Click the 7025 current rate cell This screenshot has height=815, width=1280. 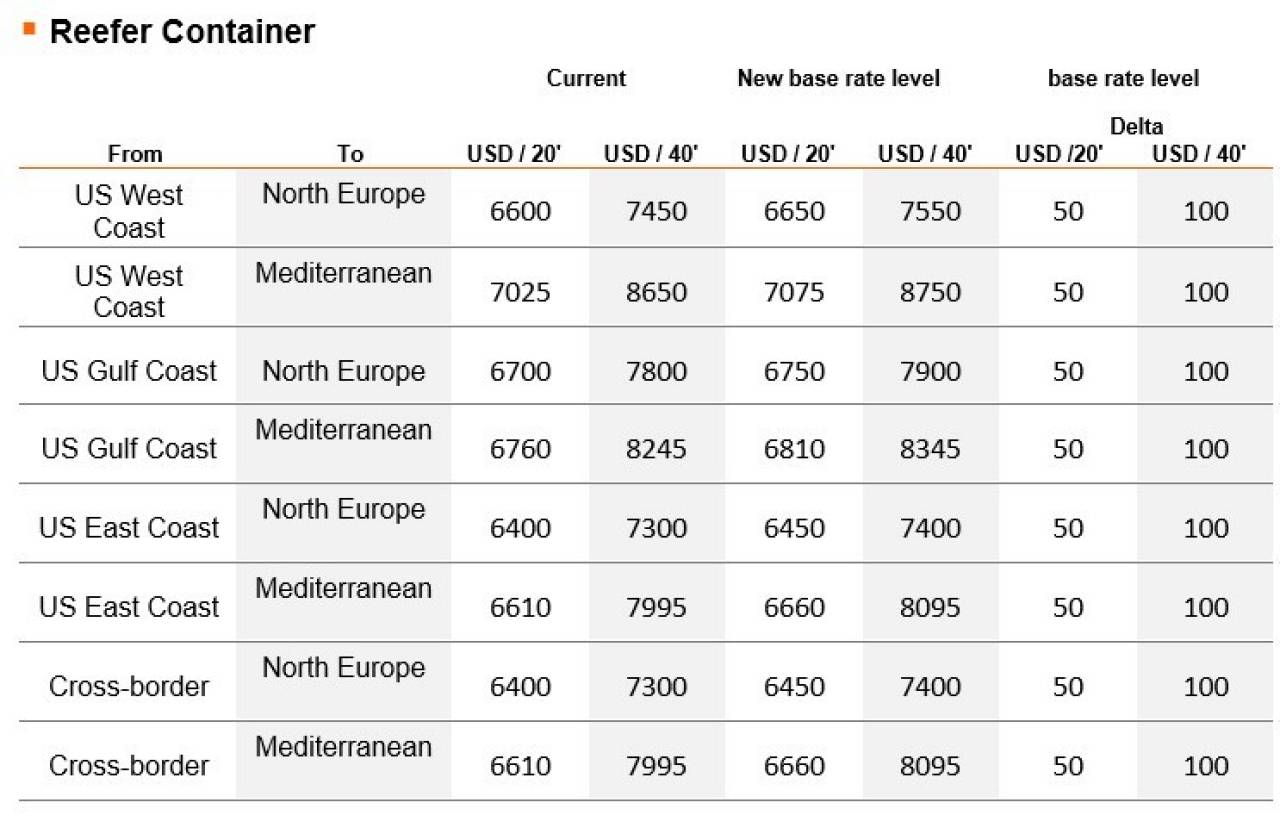[520, 292]
